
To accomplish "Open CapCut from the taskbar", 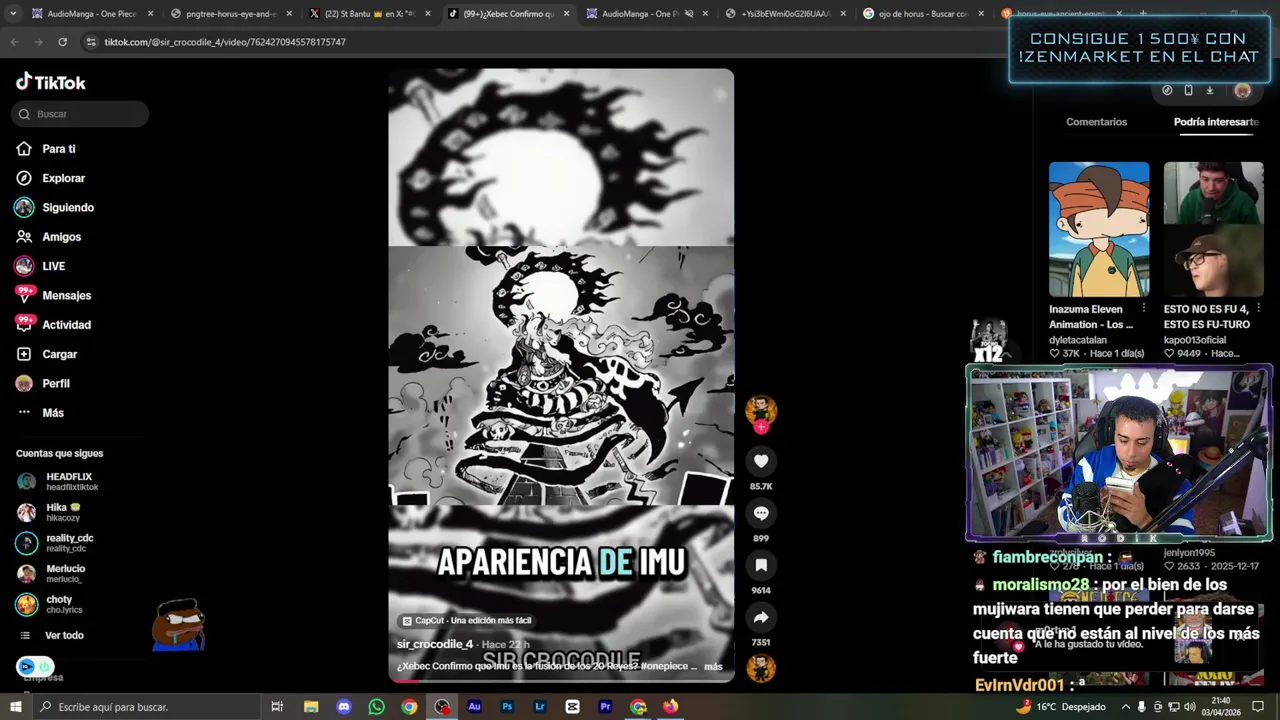I will 572,706.
